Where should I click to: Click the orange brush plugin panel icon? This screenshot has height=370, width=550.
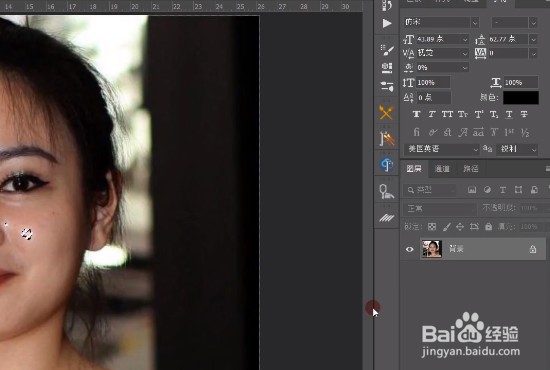pyautogui.click(x=387, y=138)
